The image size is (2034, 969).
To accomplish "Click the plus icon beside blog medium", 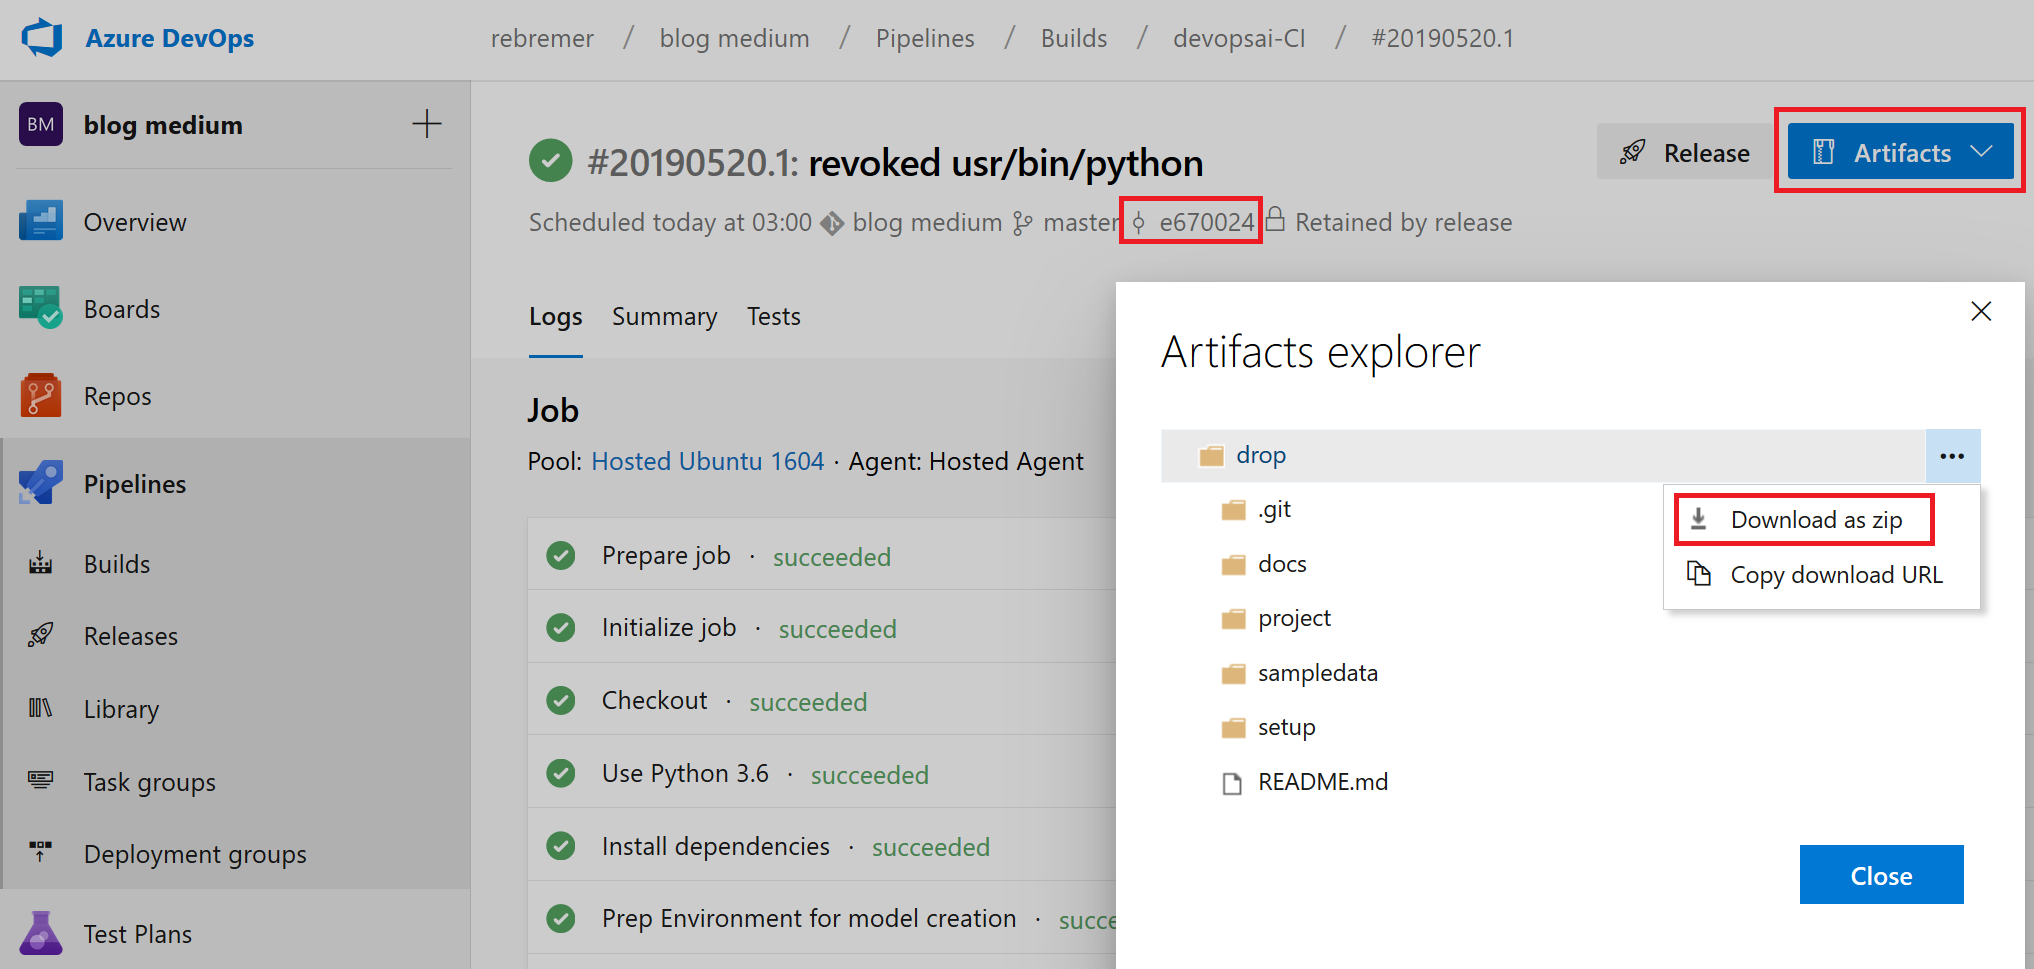I will [427, 124].
